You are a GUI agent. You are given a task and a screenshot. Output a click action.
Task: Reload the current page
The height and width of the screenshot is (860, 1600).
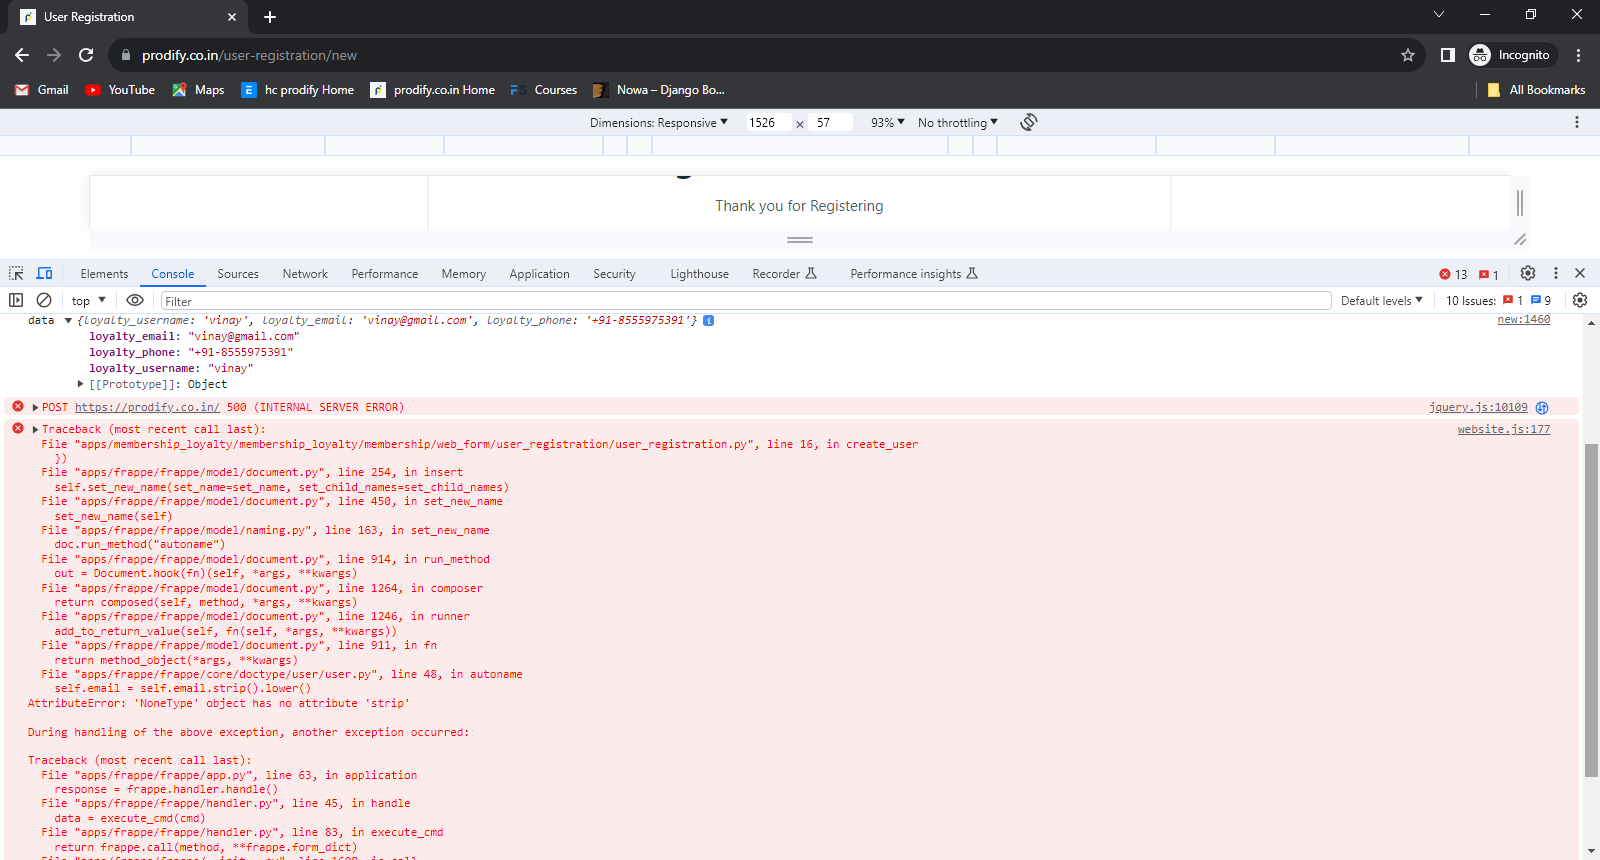(x=86, y=55)
